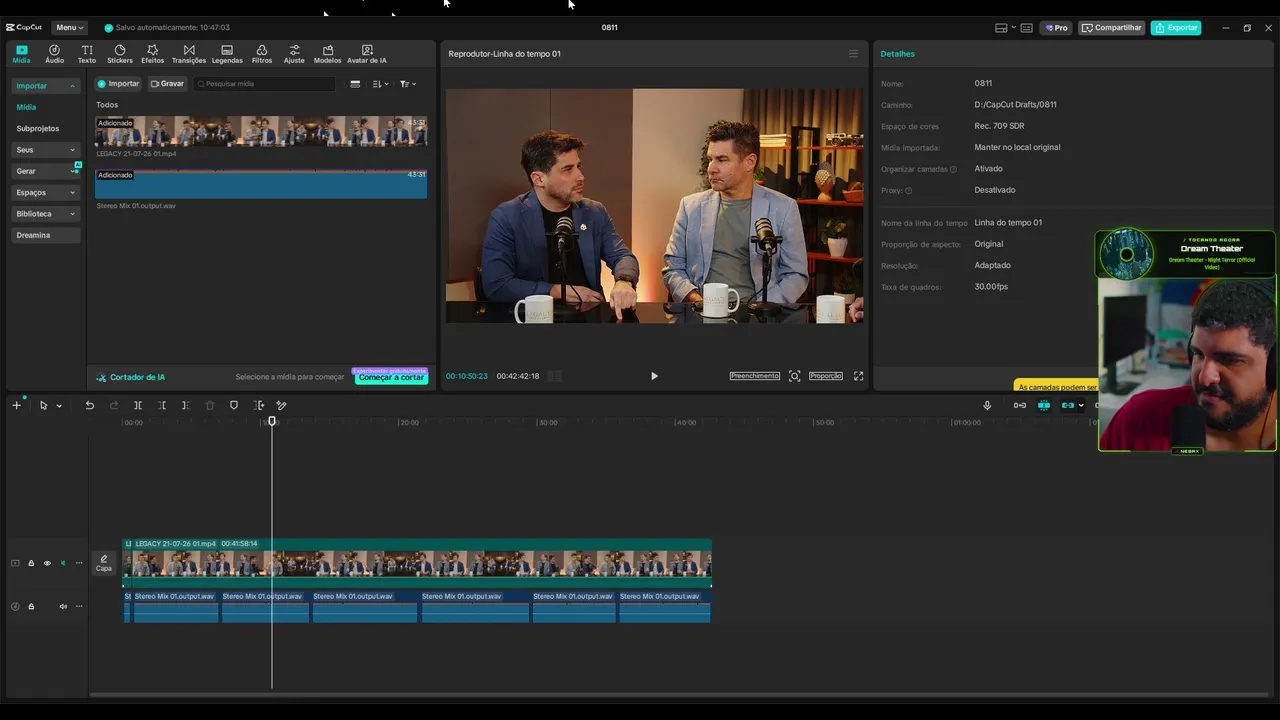
Task: Toggle clip linking on timeline
Action: point(1068,405)
